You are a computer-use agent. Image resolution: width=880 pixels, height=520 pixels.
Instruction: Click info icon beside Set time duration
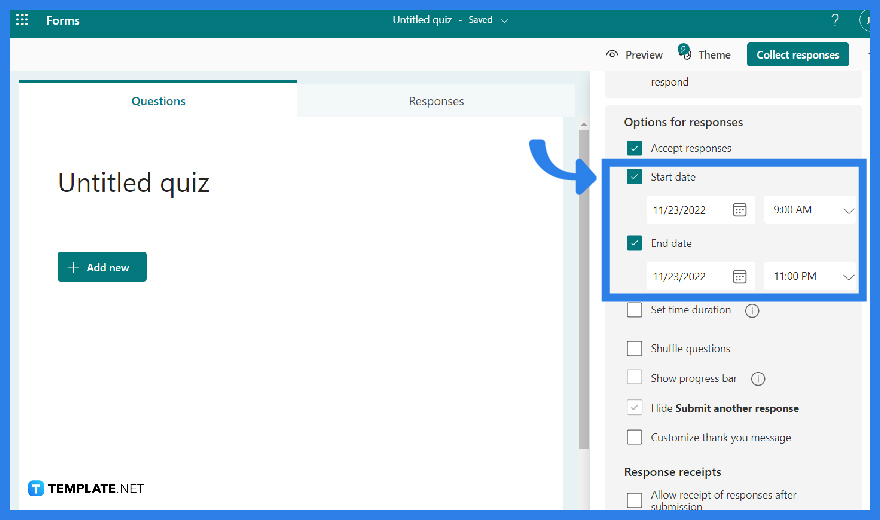pos(752,310)
